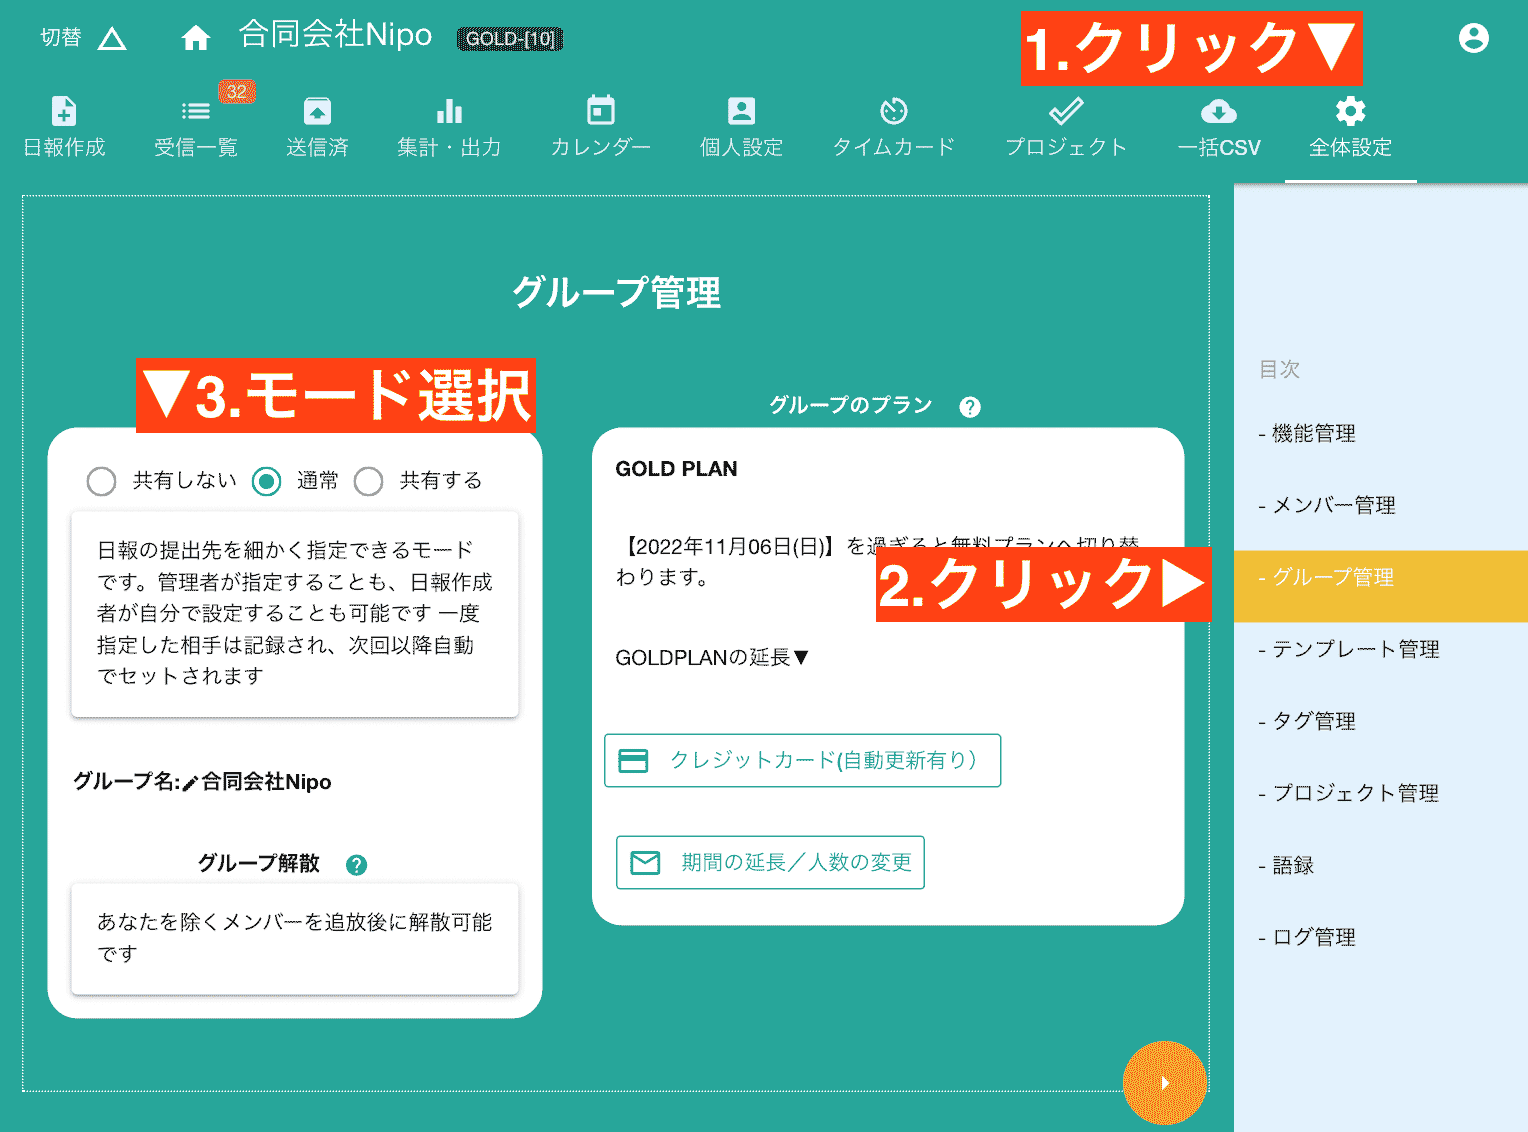
Task: Select the 共有する radio button
Action: (x=368, y=481)
